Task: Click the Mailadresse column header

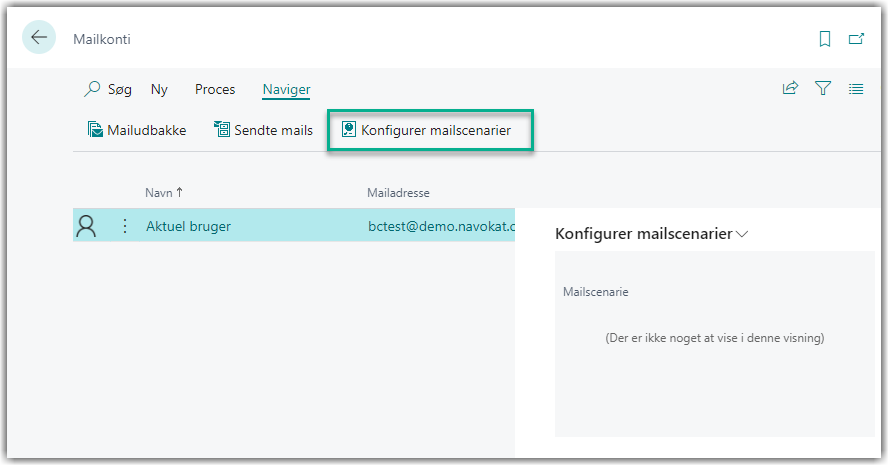Action: 398,193
